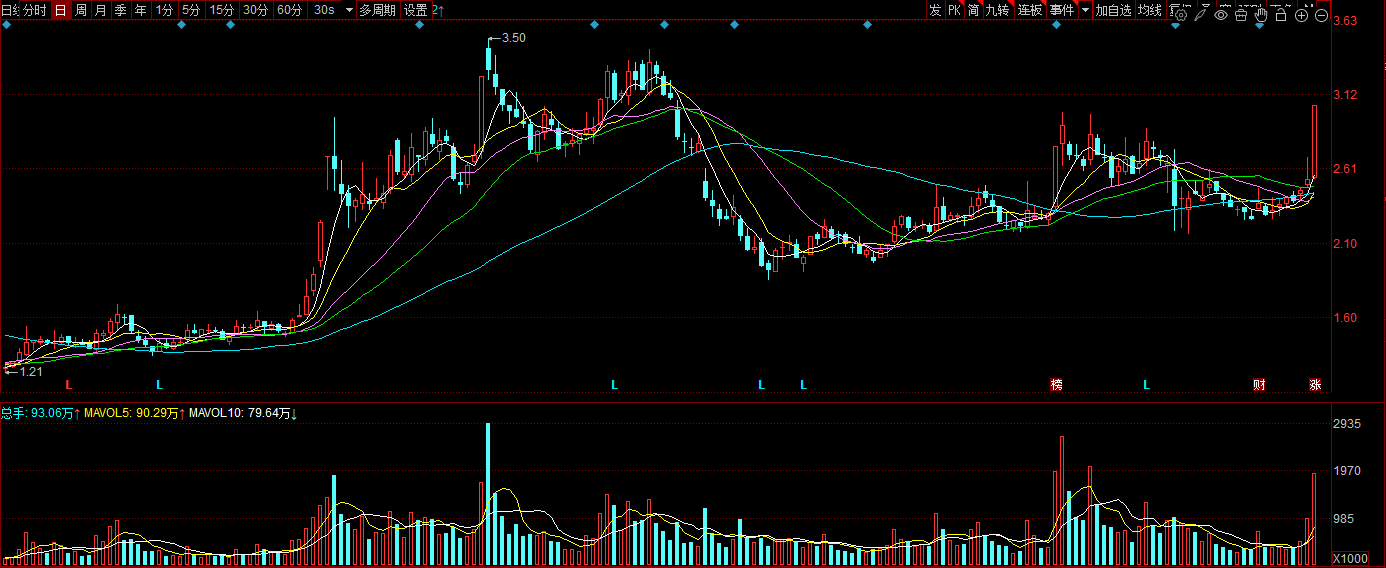Switch to 周 weekly period

coord(81,10)
